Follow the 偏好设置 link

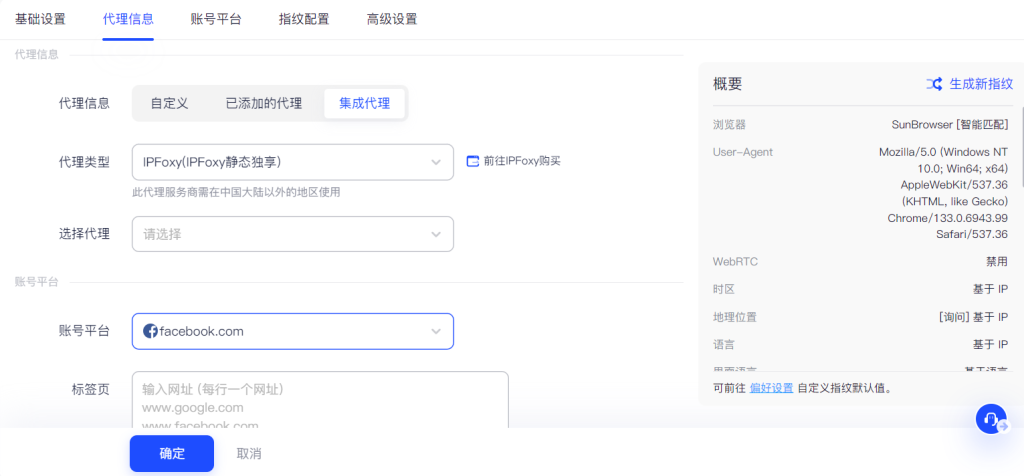(x=771, y=388)
